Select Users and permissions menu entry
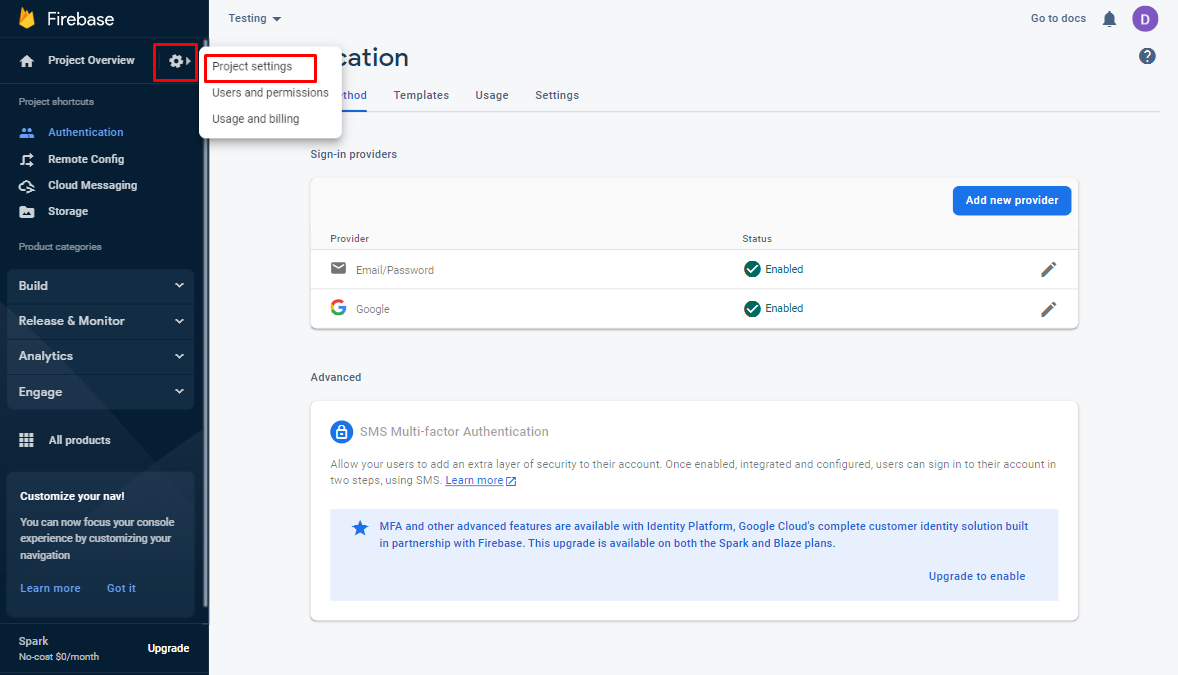1178x675 pixels. point(270,92)
